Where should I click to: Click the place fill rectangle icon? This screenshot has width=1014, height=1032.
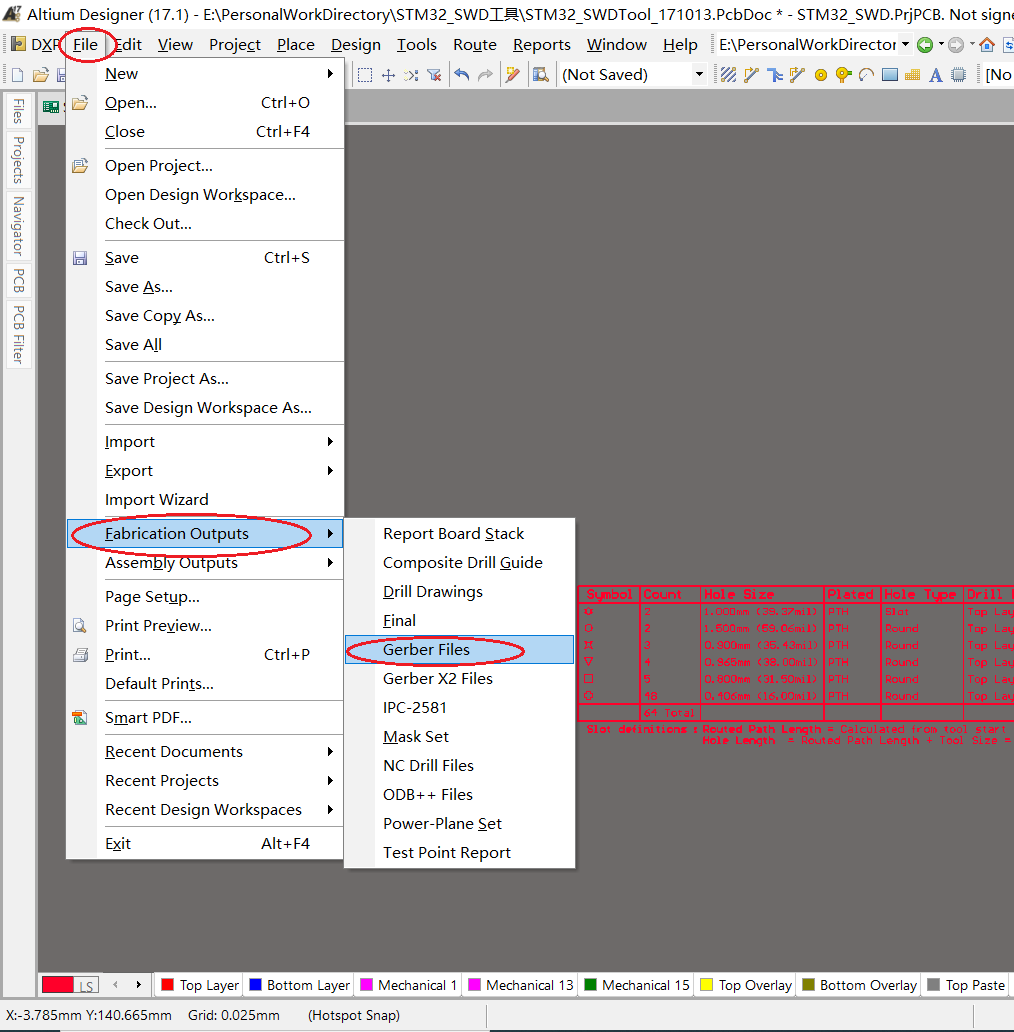[x=890, y=75]
